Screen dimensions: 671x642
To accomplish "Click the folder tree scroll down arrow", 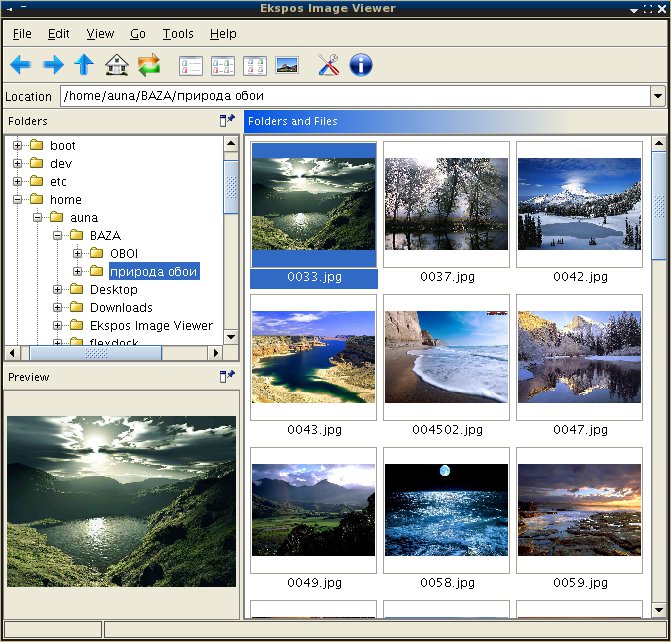I will coord(231,337).
